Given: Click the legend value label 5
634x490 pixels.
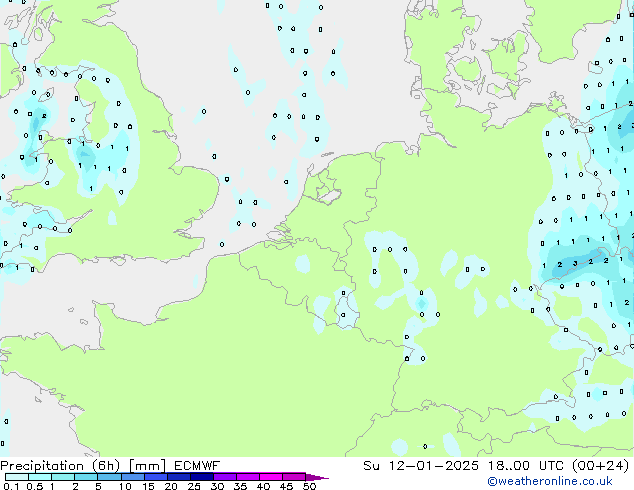Looking at the screenshot, I should click(98, 486).
